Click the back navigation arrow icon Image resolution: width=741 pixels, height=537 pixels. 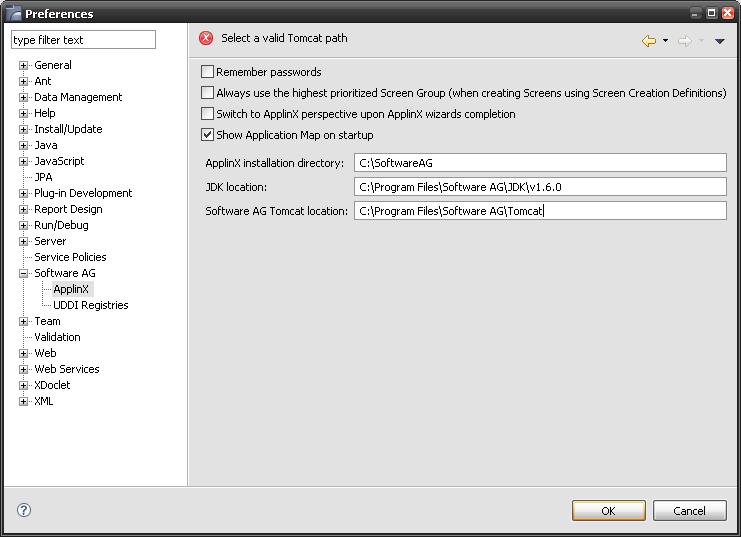coord(649,41)
